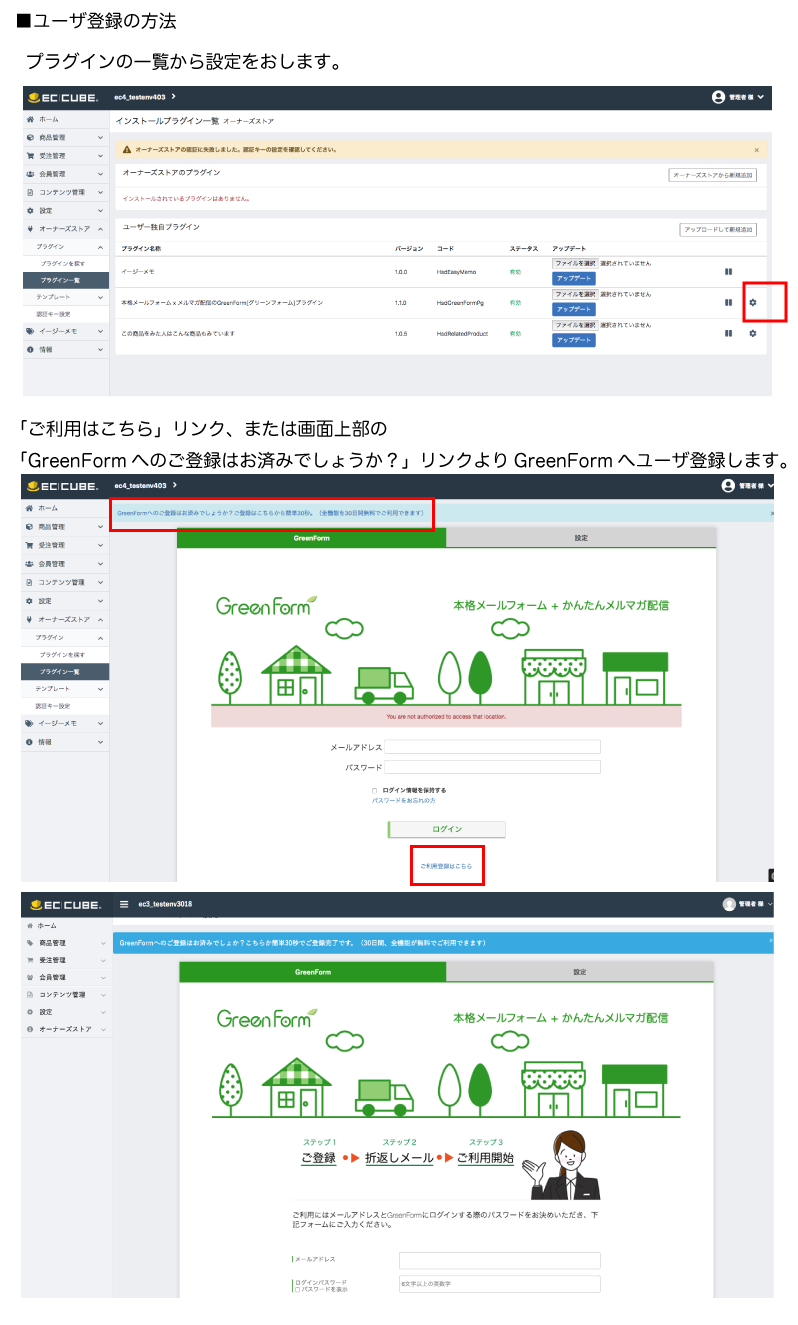This screenshot has height=1325, width=798.
Task: Click pause icon in the HsdRelatedProduct row
Action: 729,333
